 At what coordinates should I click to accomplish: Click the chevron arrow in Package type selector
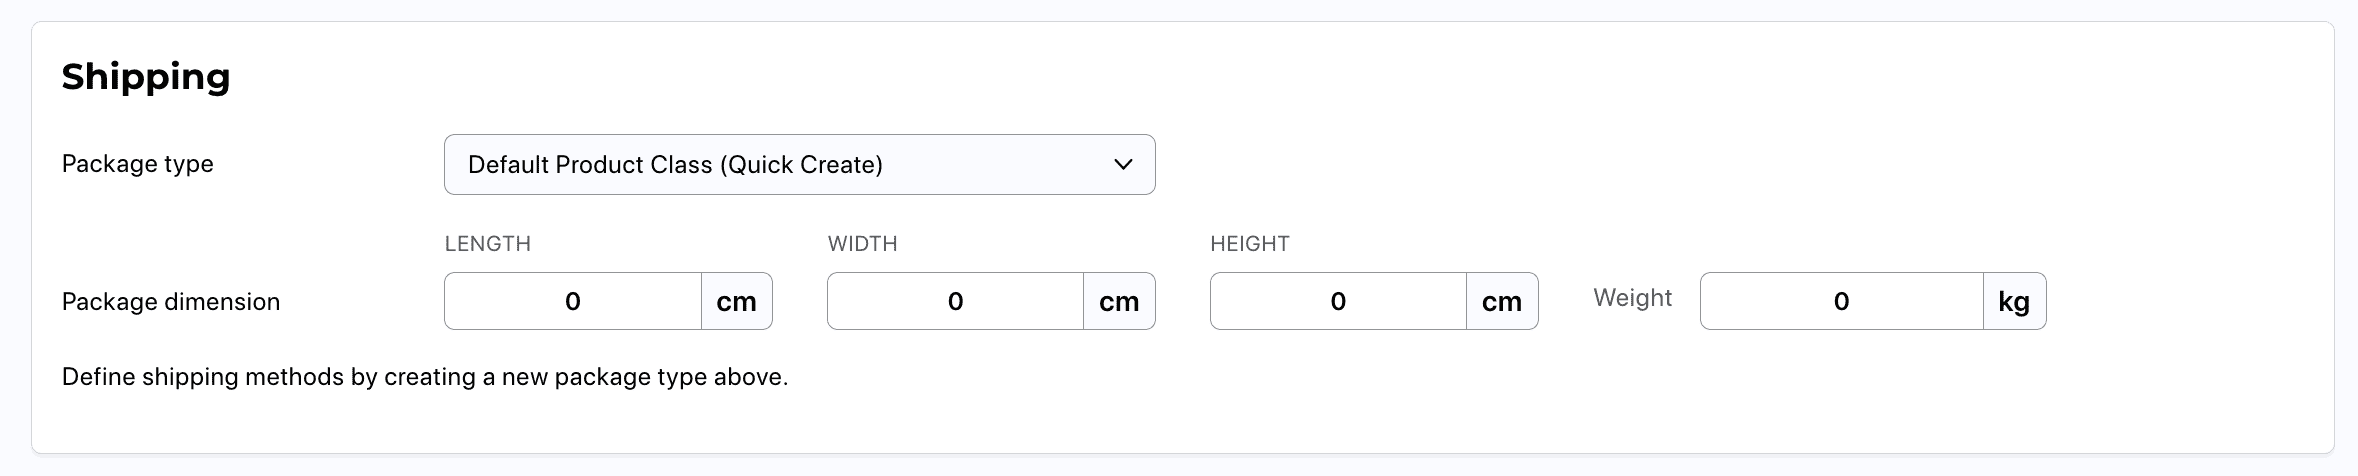tap(1123, 165)
